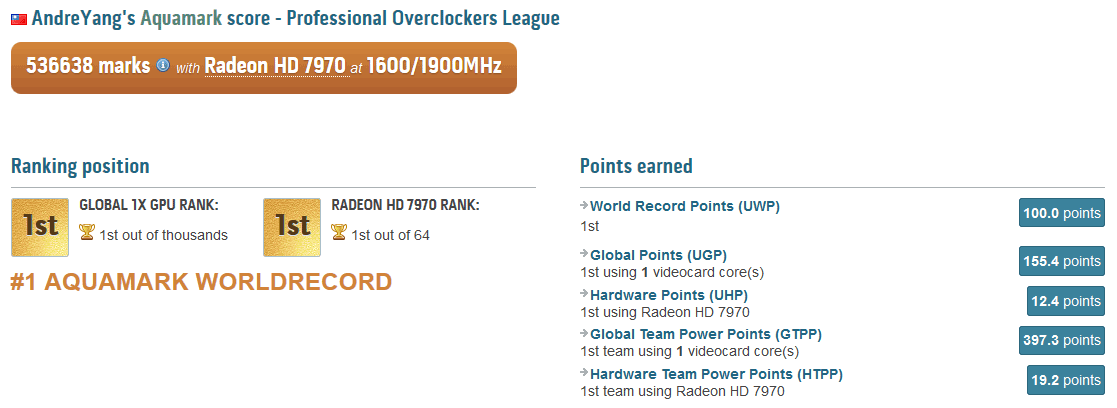Viewport: 1117px width, 408px height.
Task: Click arrow icon before Hardware Team Power Points
Action: 584,374
